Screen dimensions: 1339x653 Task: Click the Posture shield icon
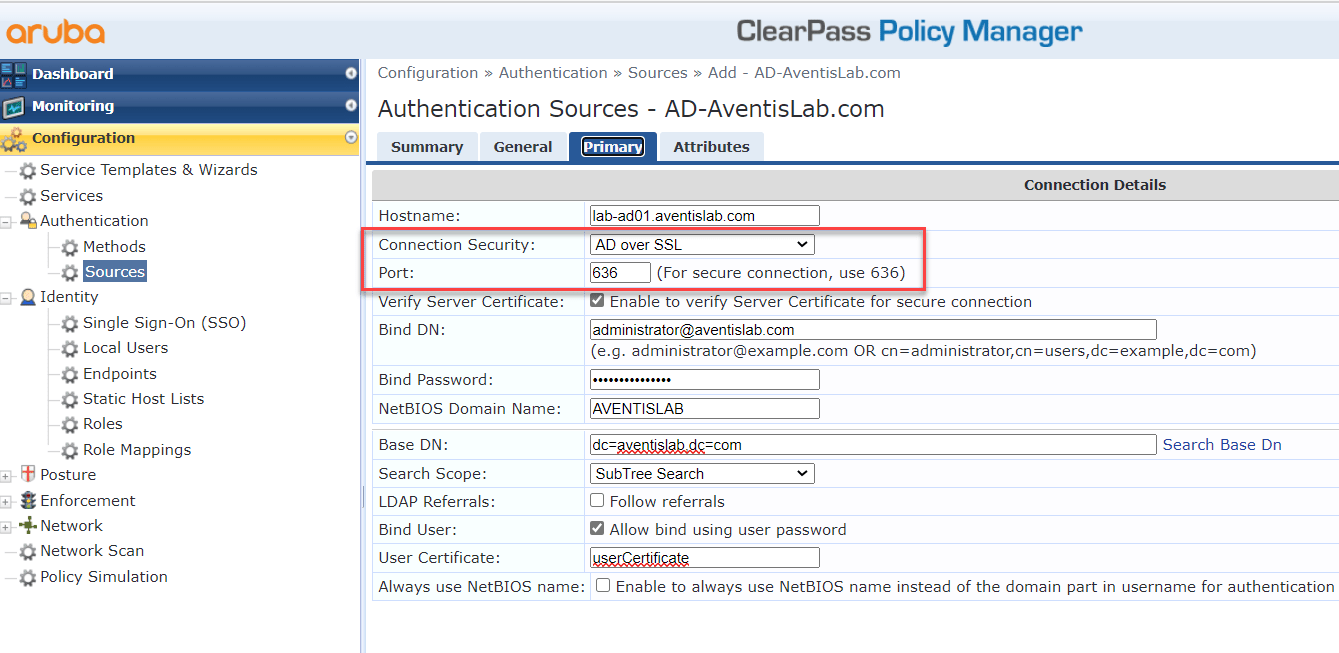coord(28,474)
